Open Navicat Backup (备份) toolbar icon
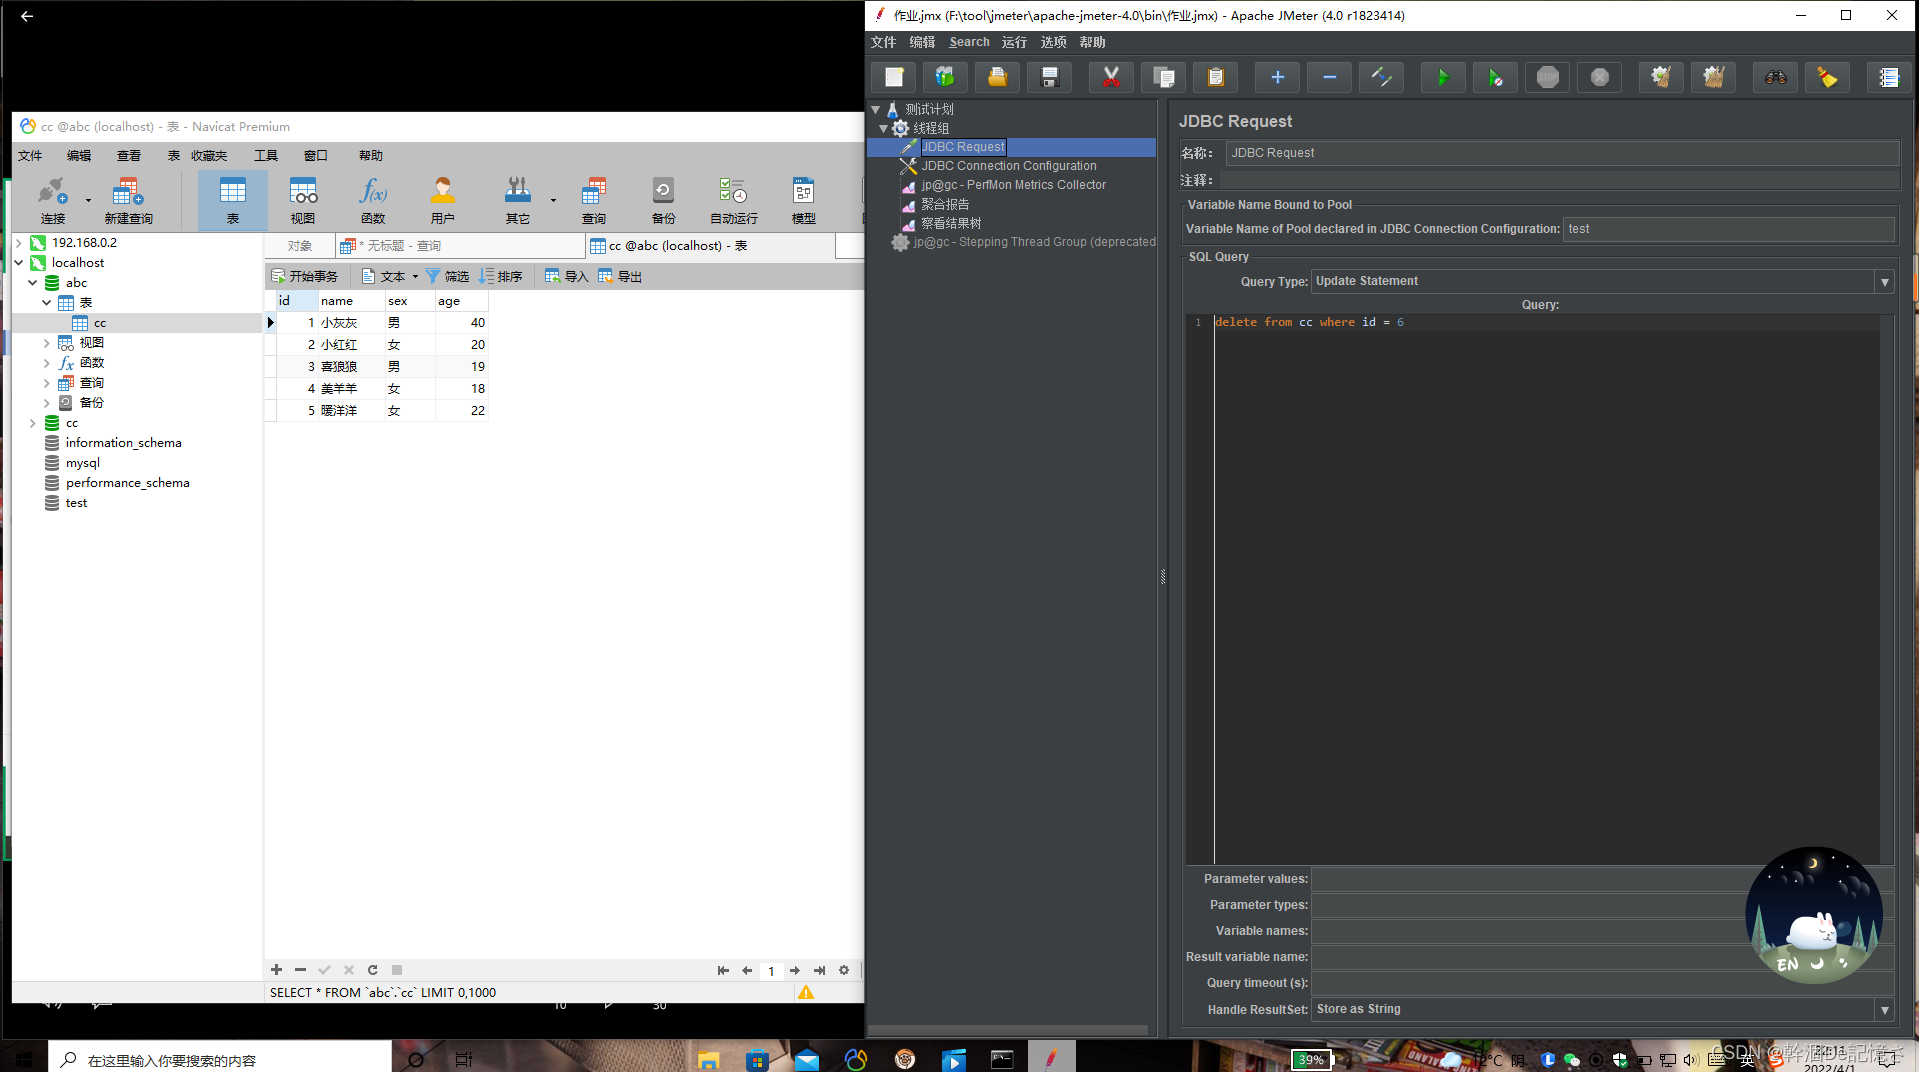 click(x=663, y=200)
